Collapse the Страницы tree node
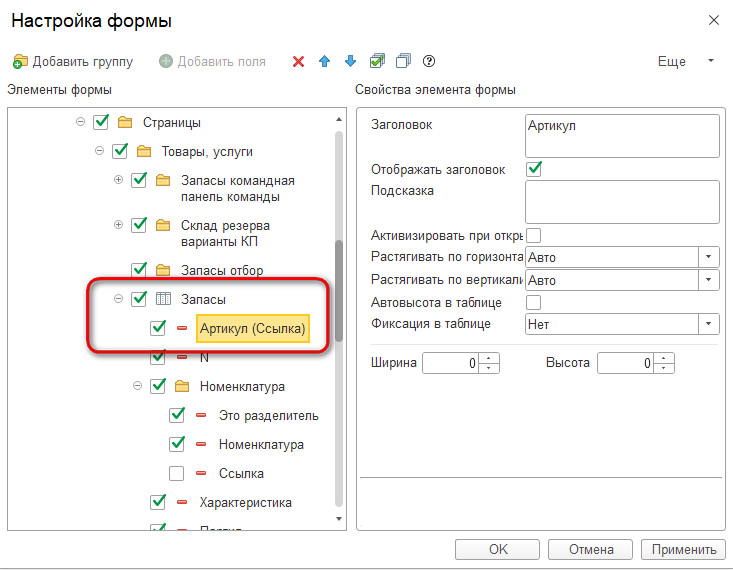This screenshot has height=570, width=733. tap(80, 122)
